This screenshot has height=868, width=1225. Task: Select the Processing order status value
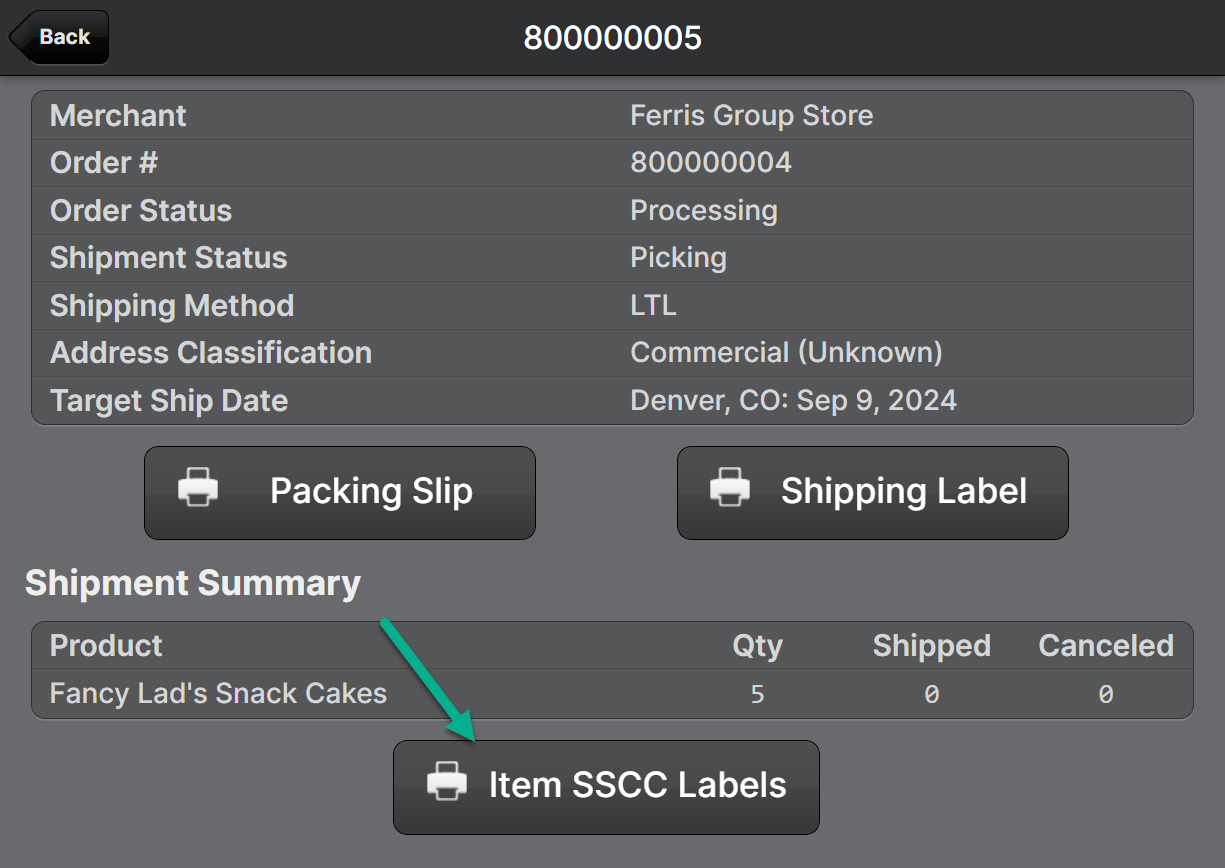[703, 211]
